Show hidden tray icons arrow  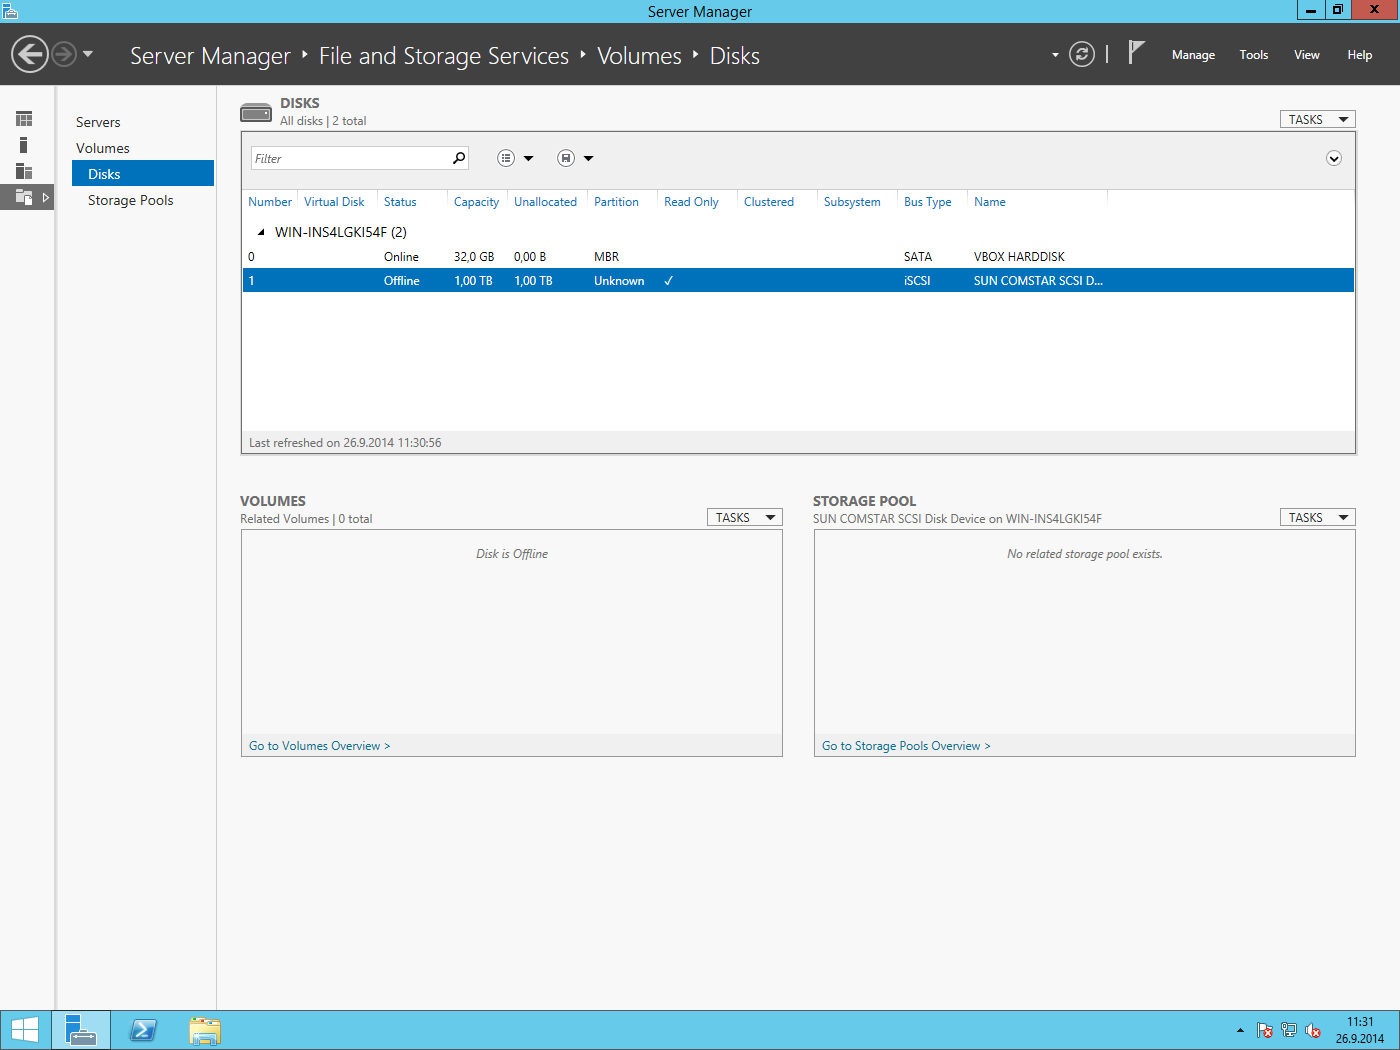(x=1240, y=1030)
